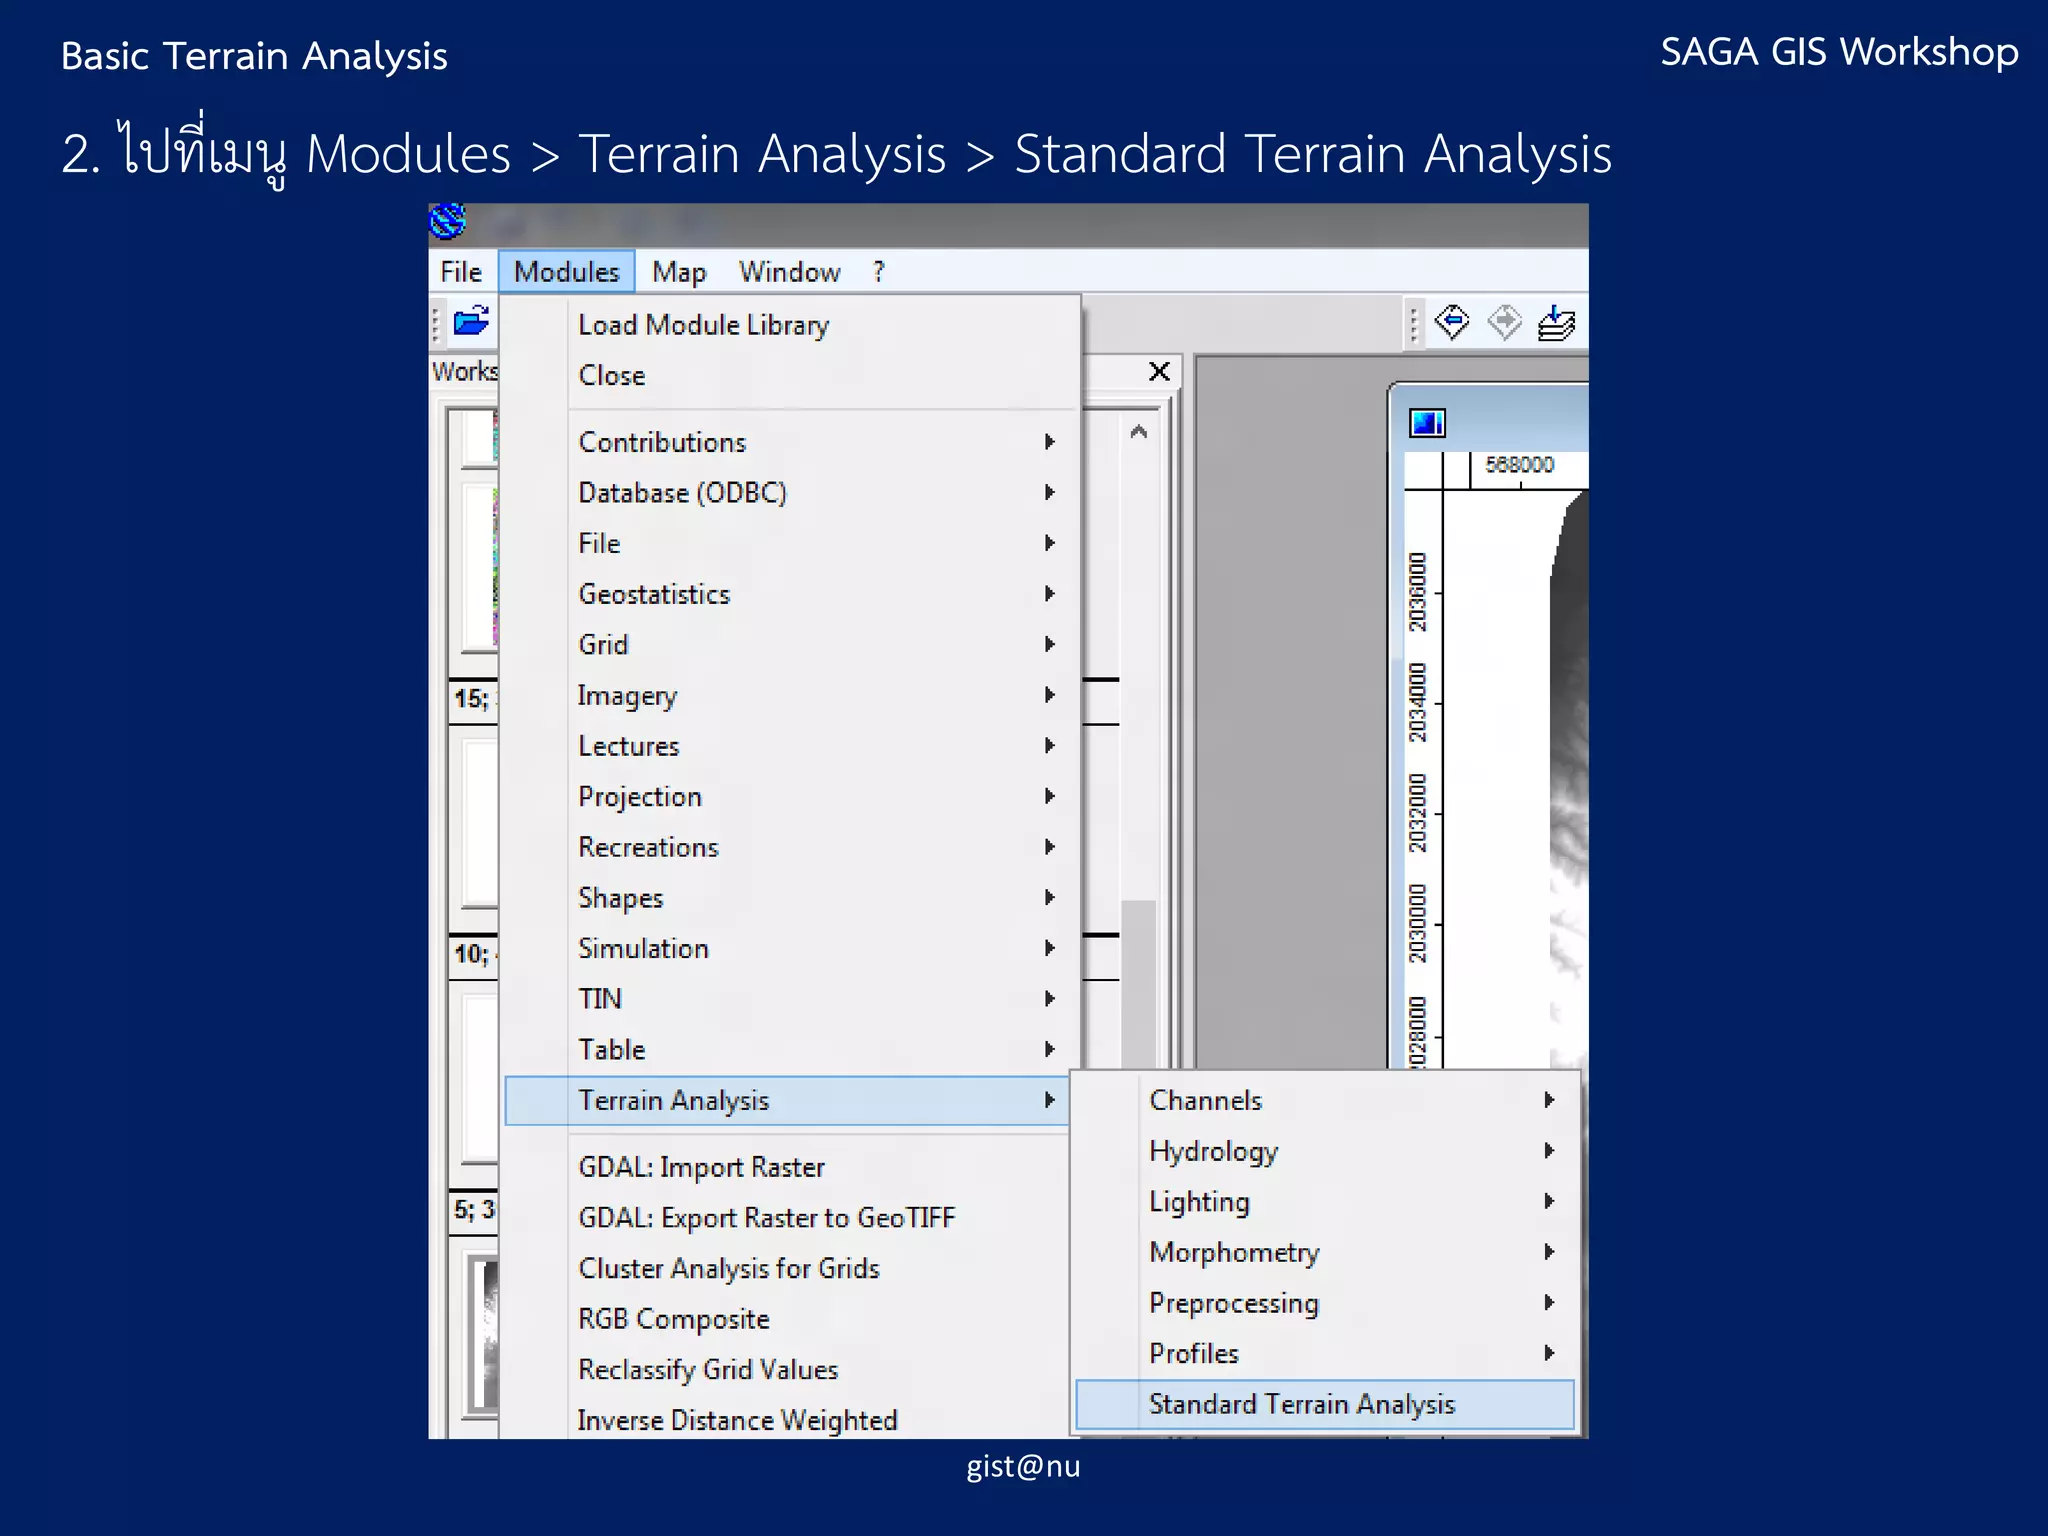Image resolution: width=2048 pixels, height=1536 pixels.
Task: Choose Cluster Analysis for Grids
Action: (788, 1268)
